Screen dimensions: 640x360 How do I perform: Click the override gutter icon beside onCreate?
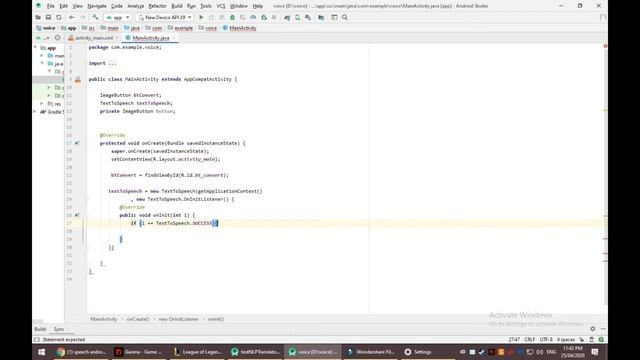(77, 143)
